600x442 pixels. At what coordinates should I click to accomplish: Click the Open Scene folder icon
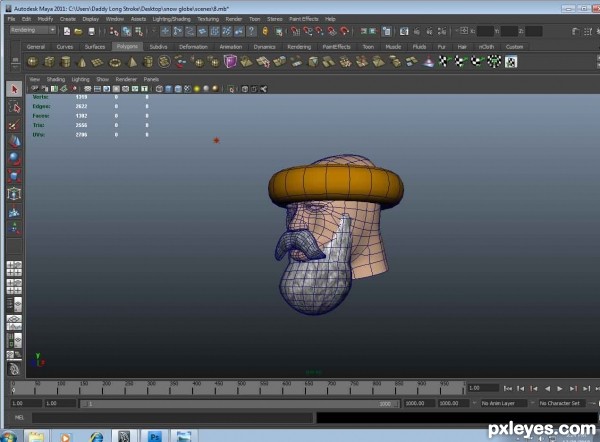pos(78,31)
